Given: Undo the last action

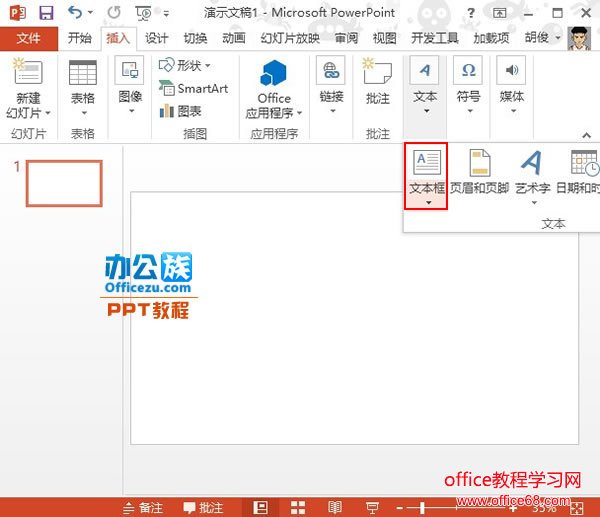Looking at the screenshot, I should point(75,13).
